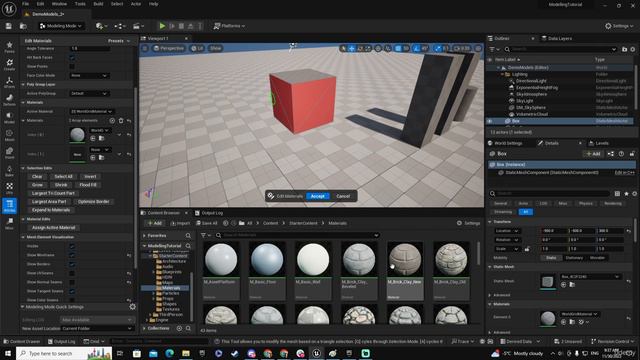Toggle Show Points checkbox

72,66
